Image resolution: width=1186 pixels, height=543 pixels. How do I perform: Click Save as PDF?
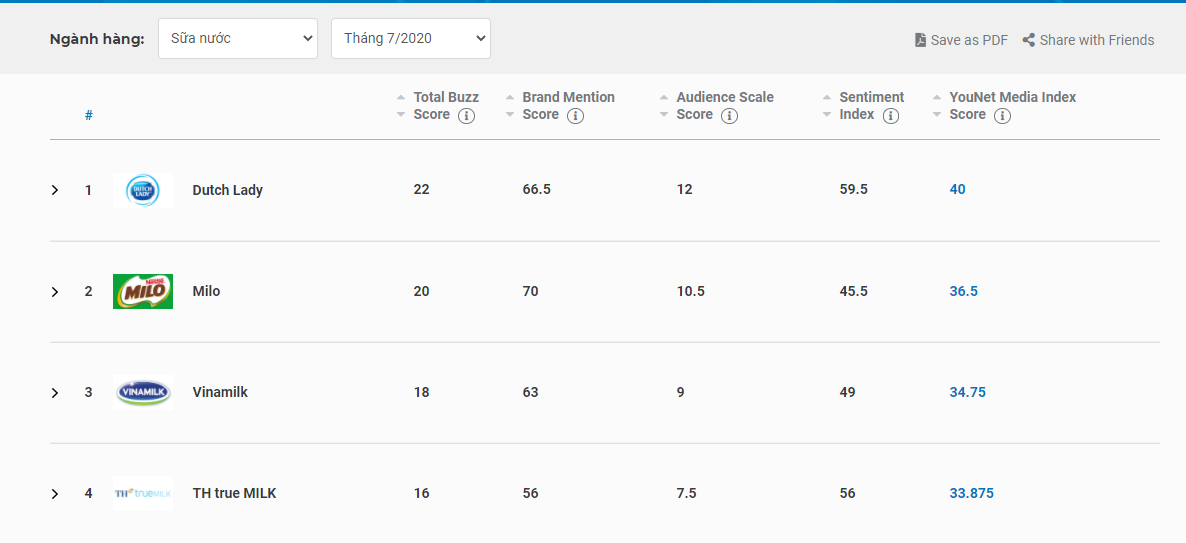961,40
